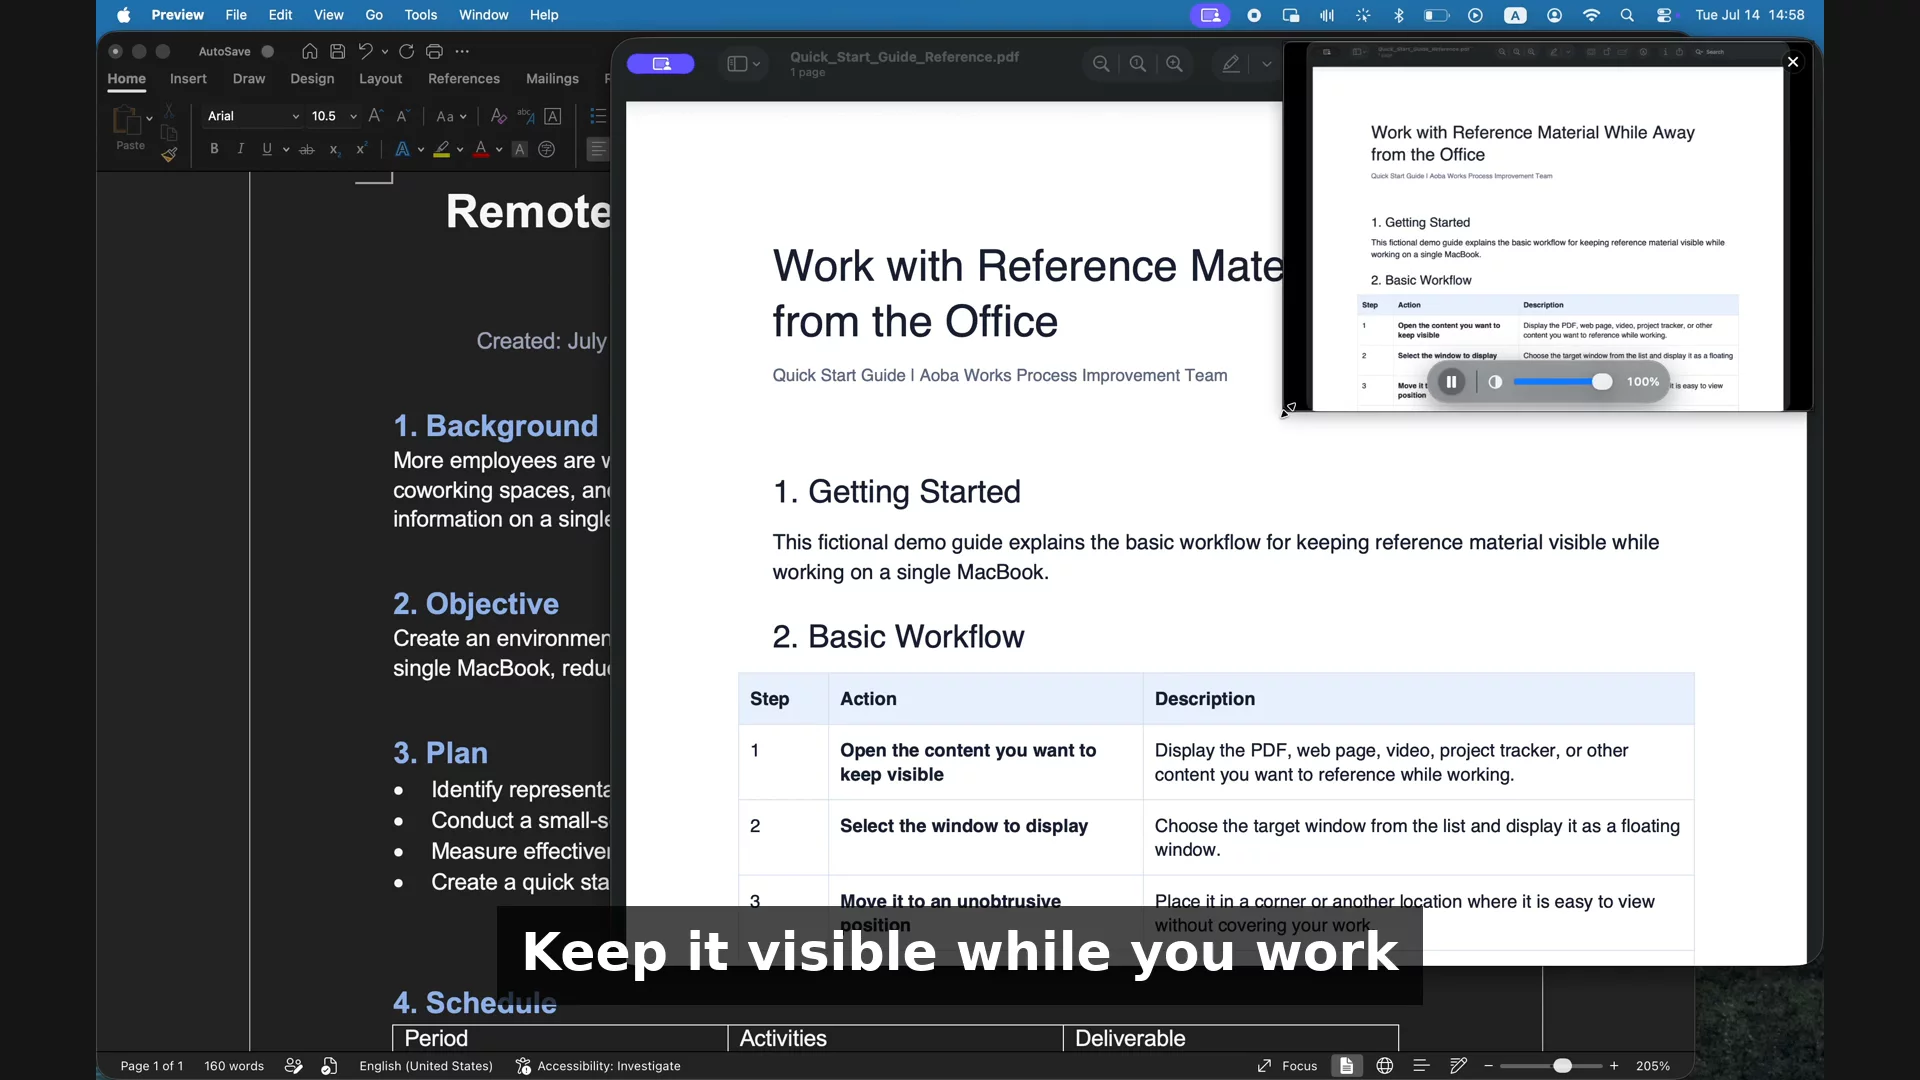Toggle italic formatting in Word
The image size is (1920, 1080).
coord(240,149)
